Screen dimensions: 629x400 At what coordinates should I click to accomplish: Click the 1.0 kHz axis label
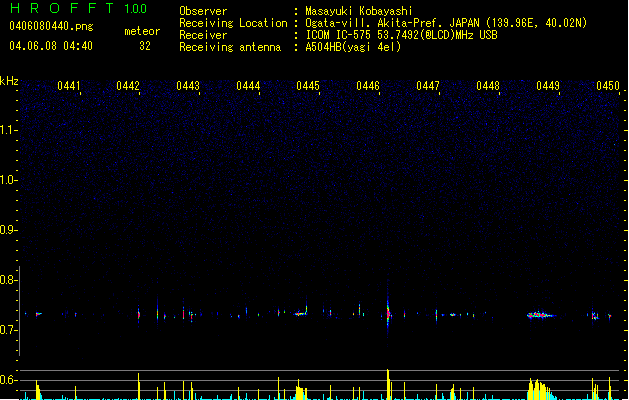click(x=8, y=180)
